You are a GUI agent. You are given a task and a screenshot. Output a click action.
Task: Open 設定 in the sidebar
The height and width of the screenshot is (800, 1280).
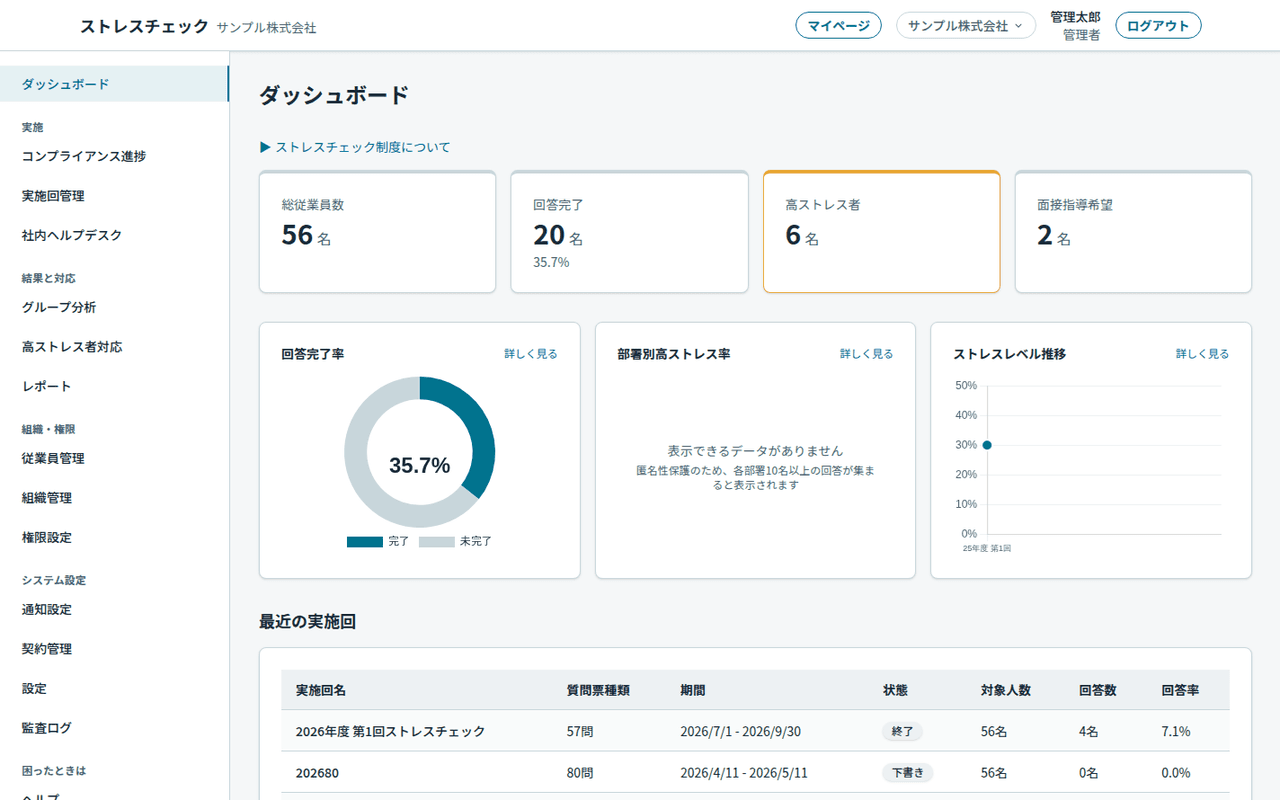114,688
